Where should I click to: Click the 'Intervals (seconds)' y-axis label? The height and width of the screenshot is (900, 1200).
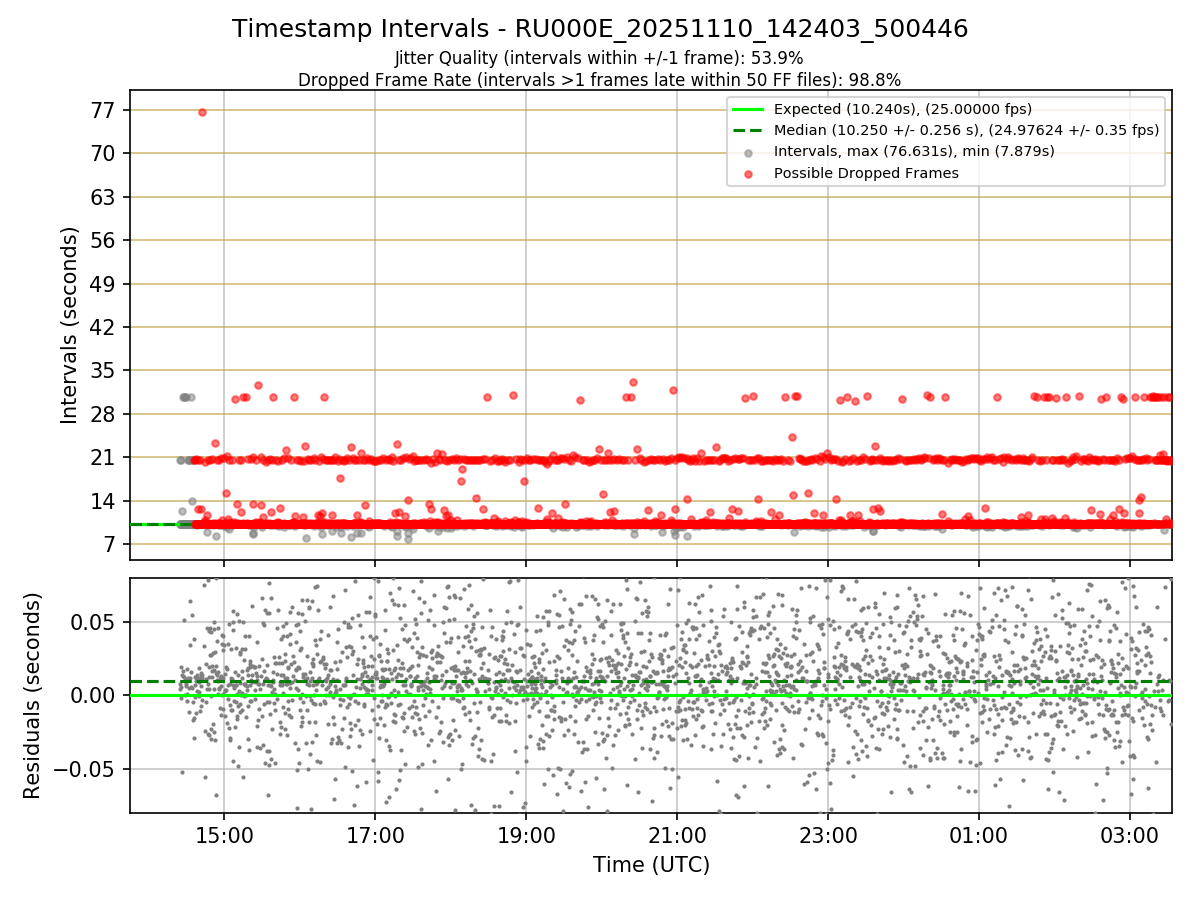69,324
